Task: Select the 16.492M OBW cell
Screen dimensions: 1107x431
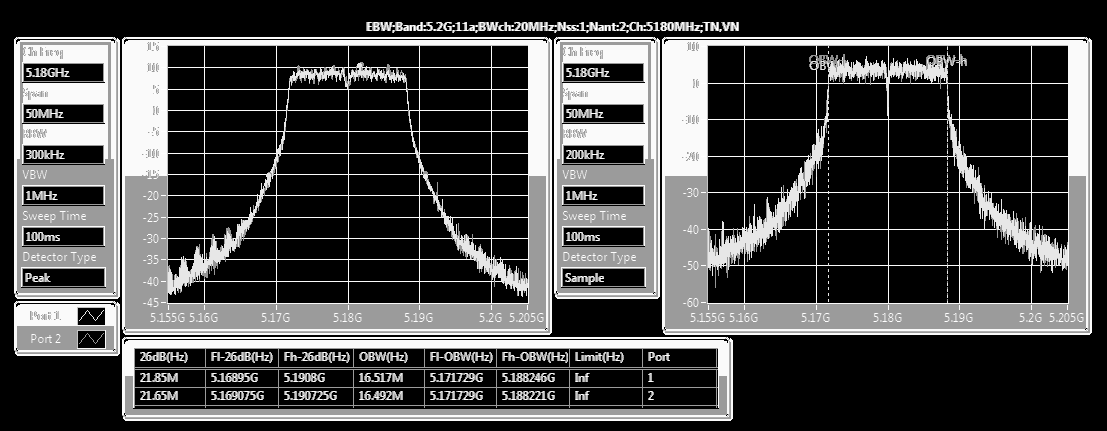Action: pos(389,396)
